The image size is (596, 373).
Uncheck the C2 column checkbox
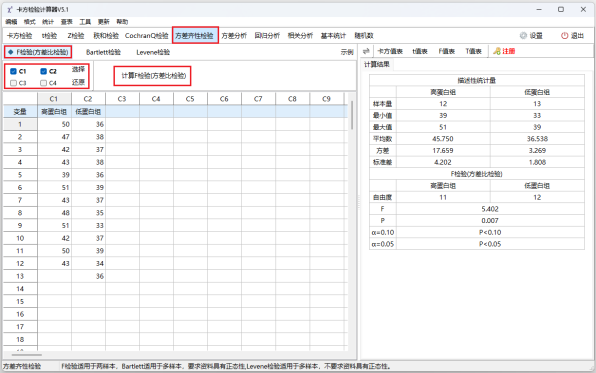(x=43, y=71)
